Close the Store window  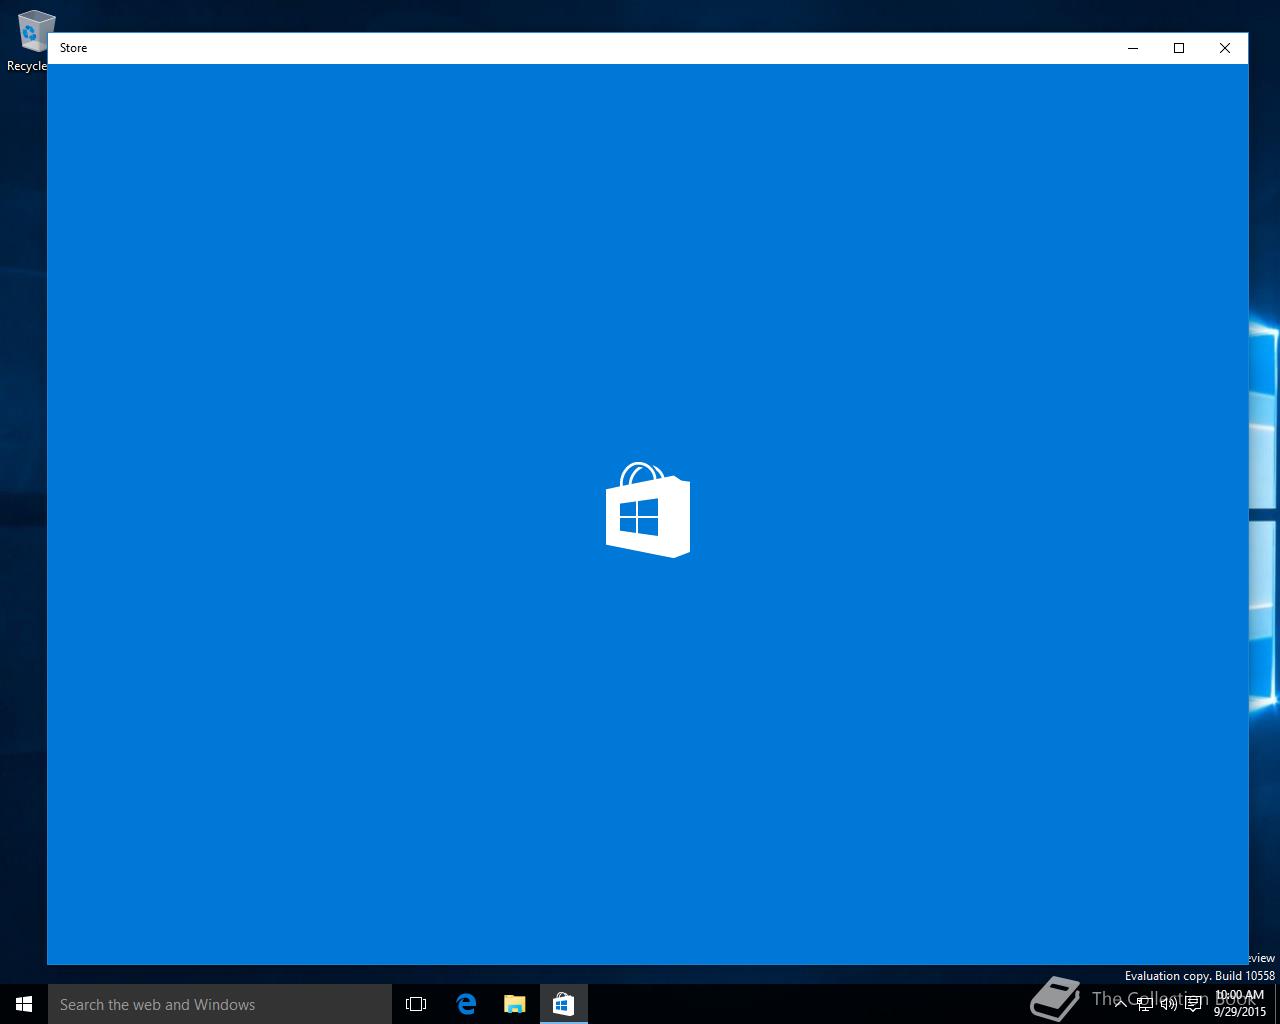[1225, 48]
